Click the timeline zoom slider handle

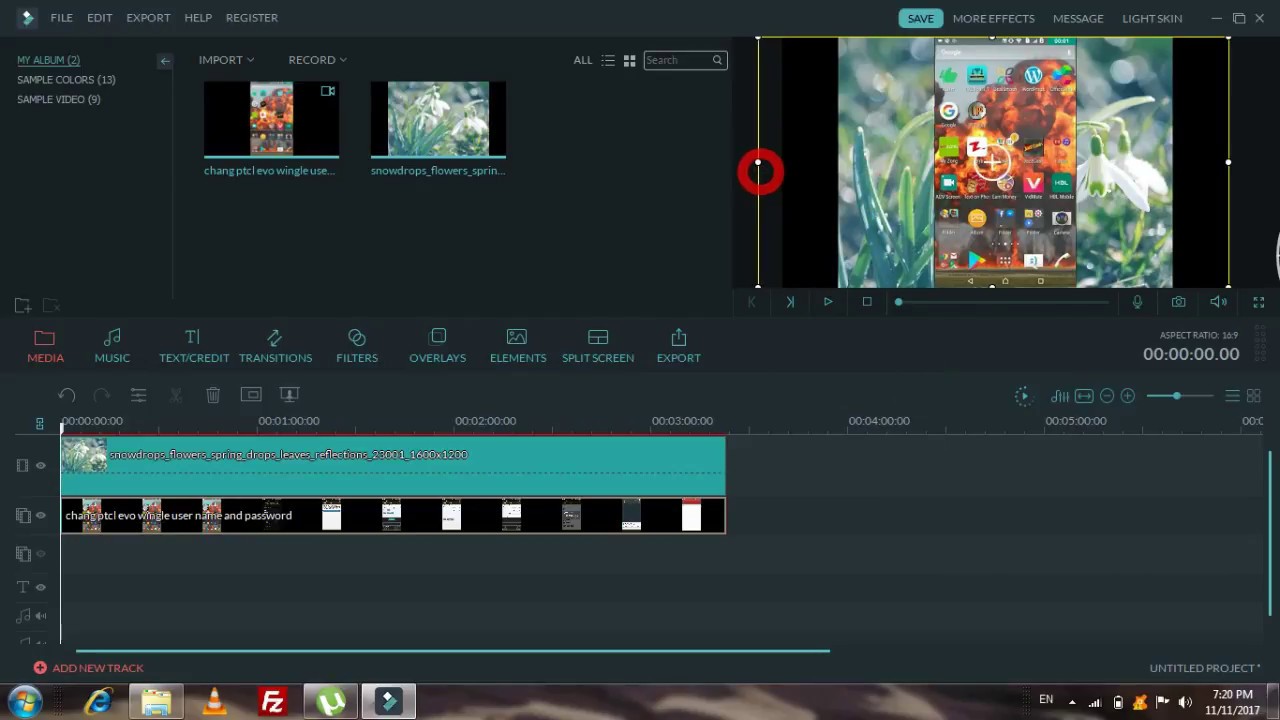[1177, 396]
